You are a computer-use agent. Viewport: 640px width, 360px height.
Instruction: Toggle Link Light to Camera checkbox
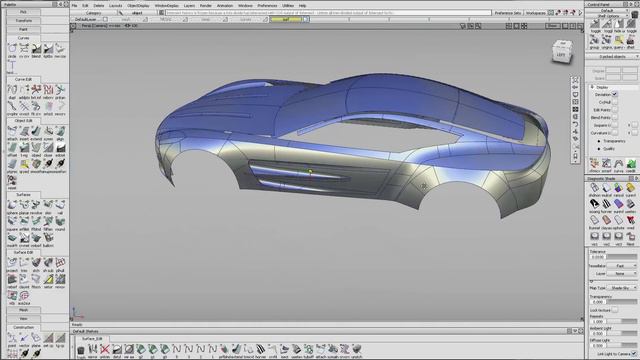pos(634,354)
